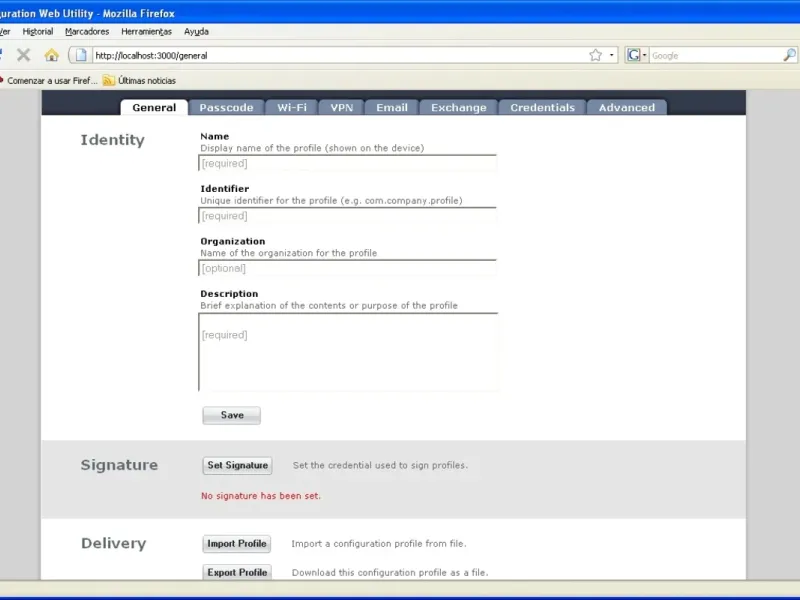This screenshot has width=800, height=600.
Task: Click the page icon beside the URL
Action: 81,55
